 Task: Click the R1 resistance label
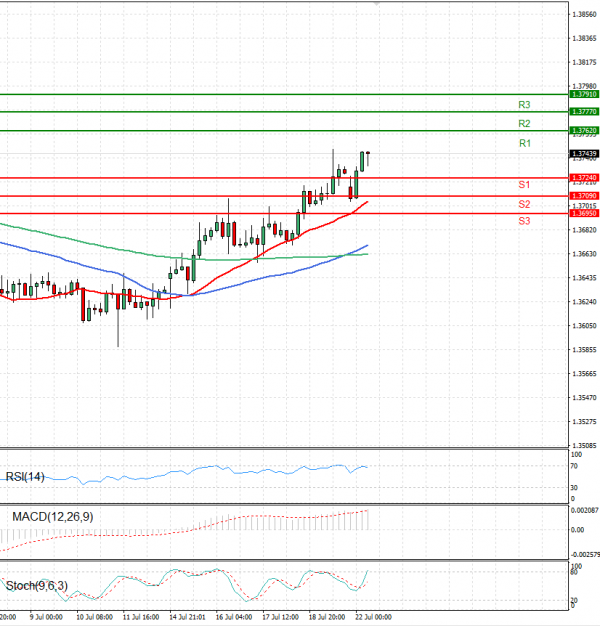pyautogui.click(x=525, y=143)
